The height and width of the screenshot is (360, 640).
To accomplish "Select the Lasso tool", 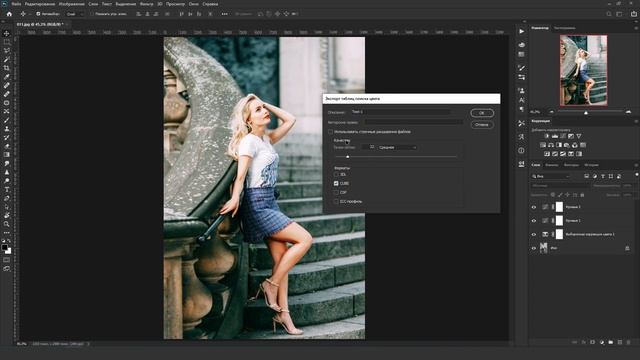I will (x=7, y=51).
